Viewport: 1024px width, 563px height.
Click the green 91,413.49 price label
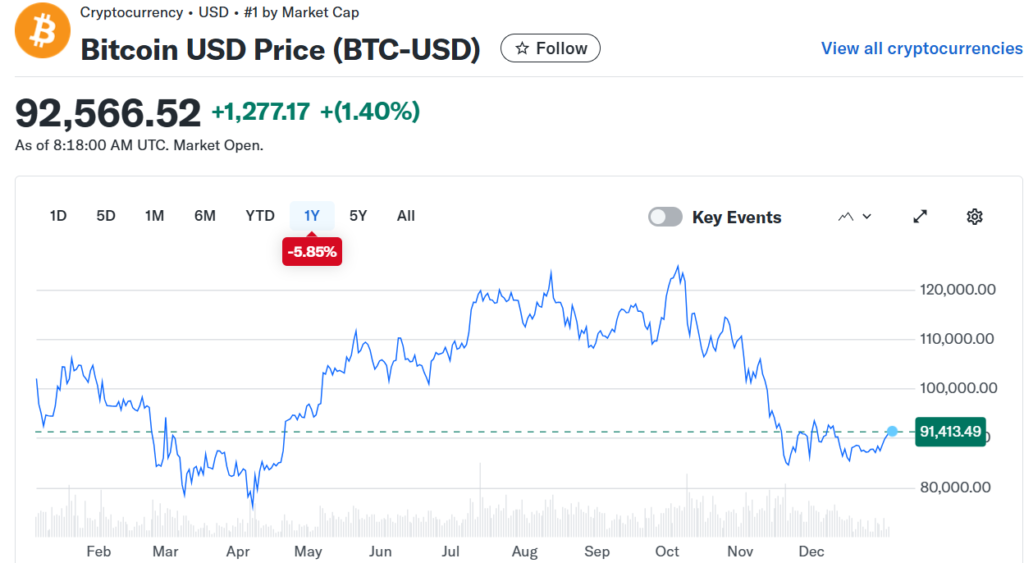[950, 432]
